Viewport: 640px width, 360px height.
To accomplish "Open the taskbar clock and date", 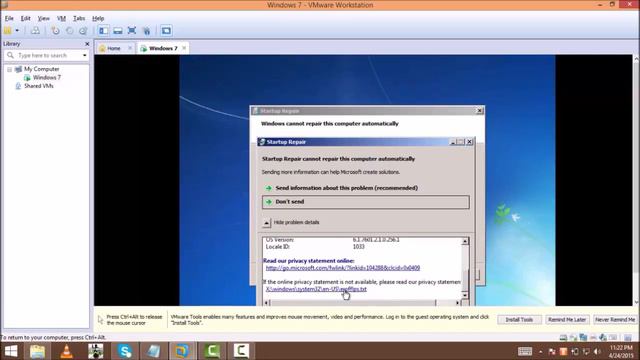I will tap(622, 351).
